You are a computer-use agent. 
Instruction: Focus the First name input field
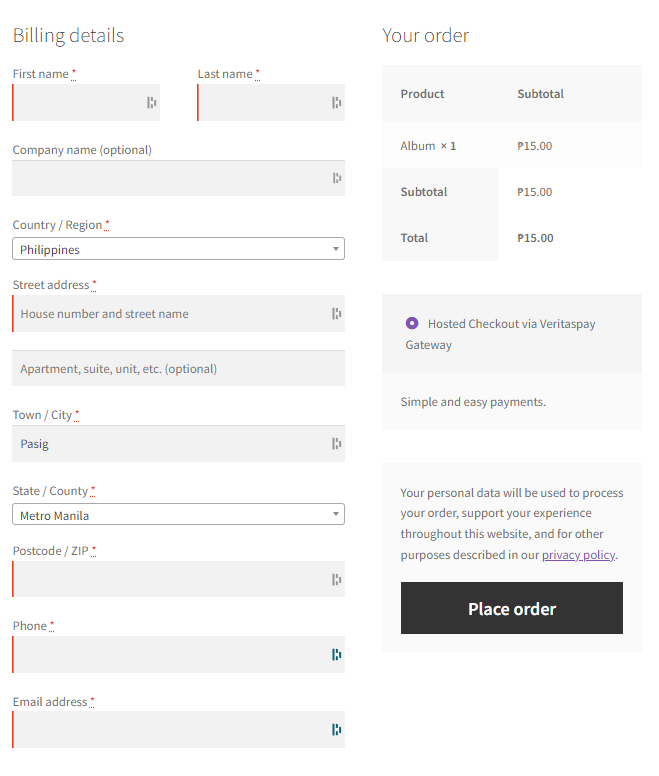[x=86, y=102]
